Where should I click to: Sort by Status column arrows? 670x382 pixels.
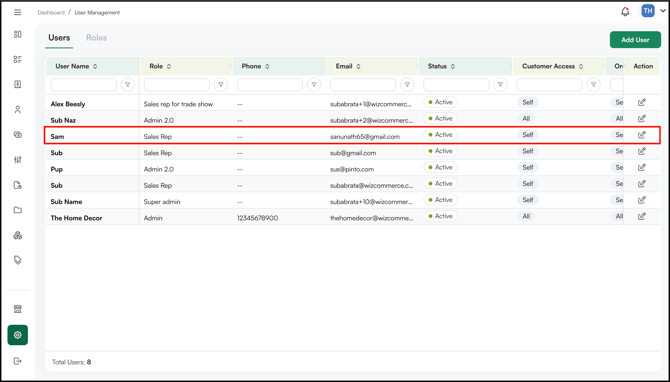pos(453,66)
